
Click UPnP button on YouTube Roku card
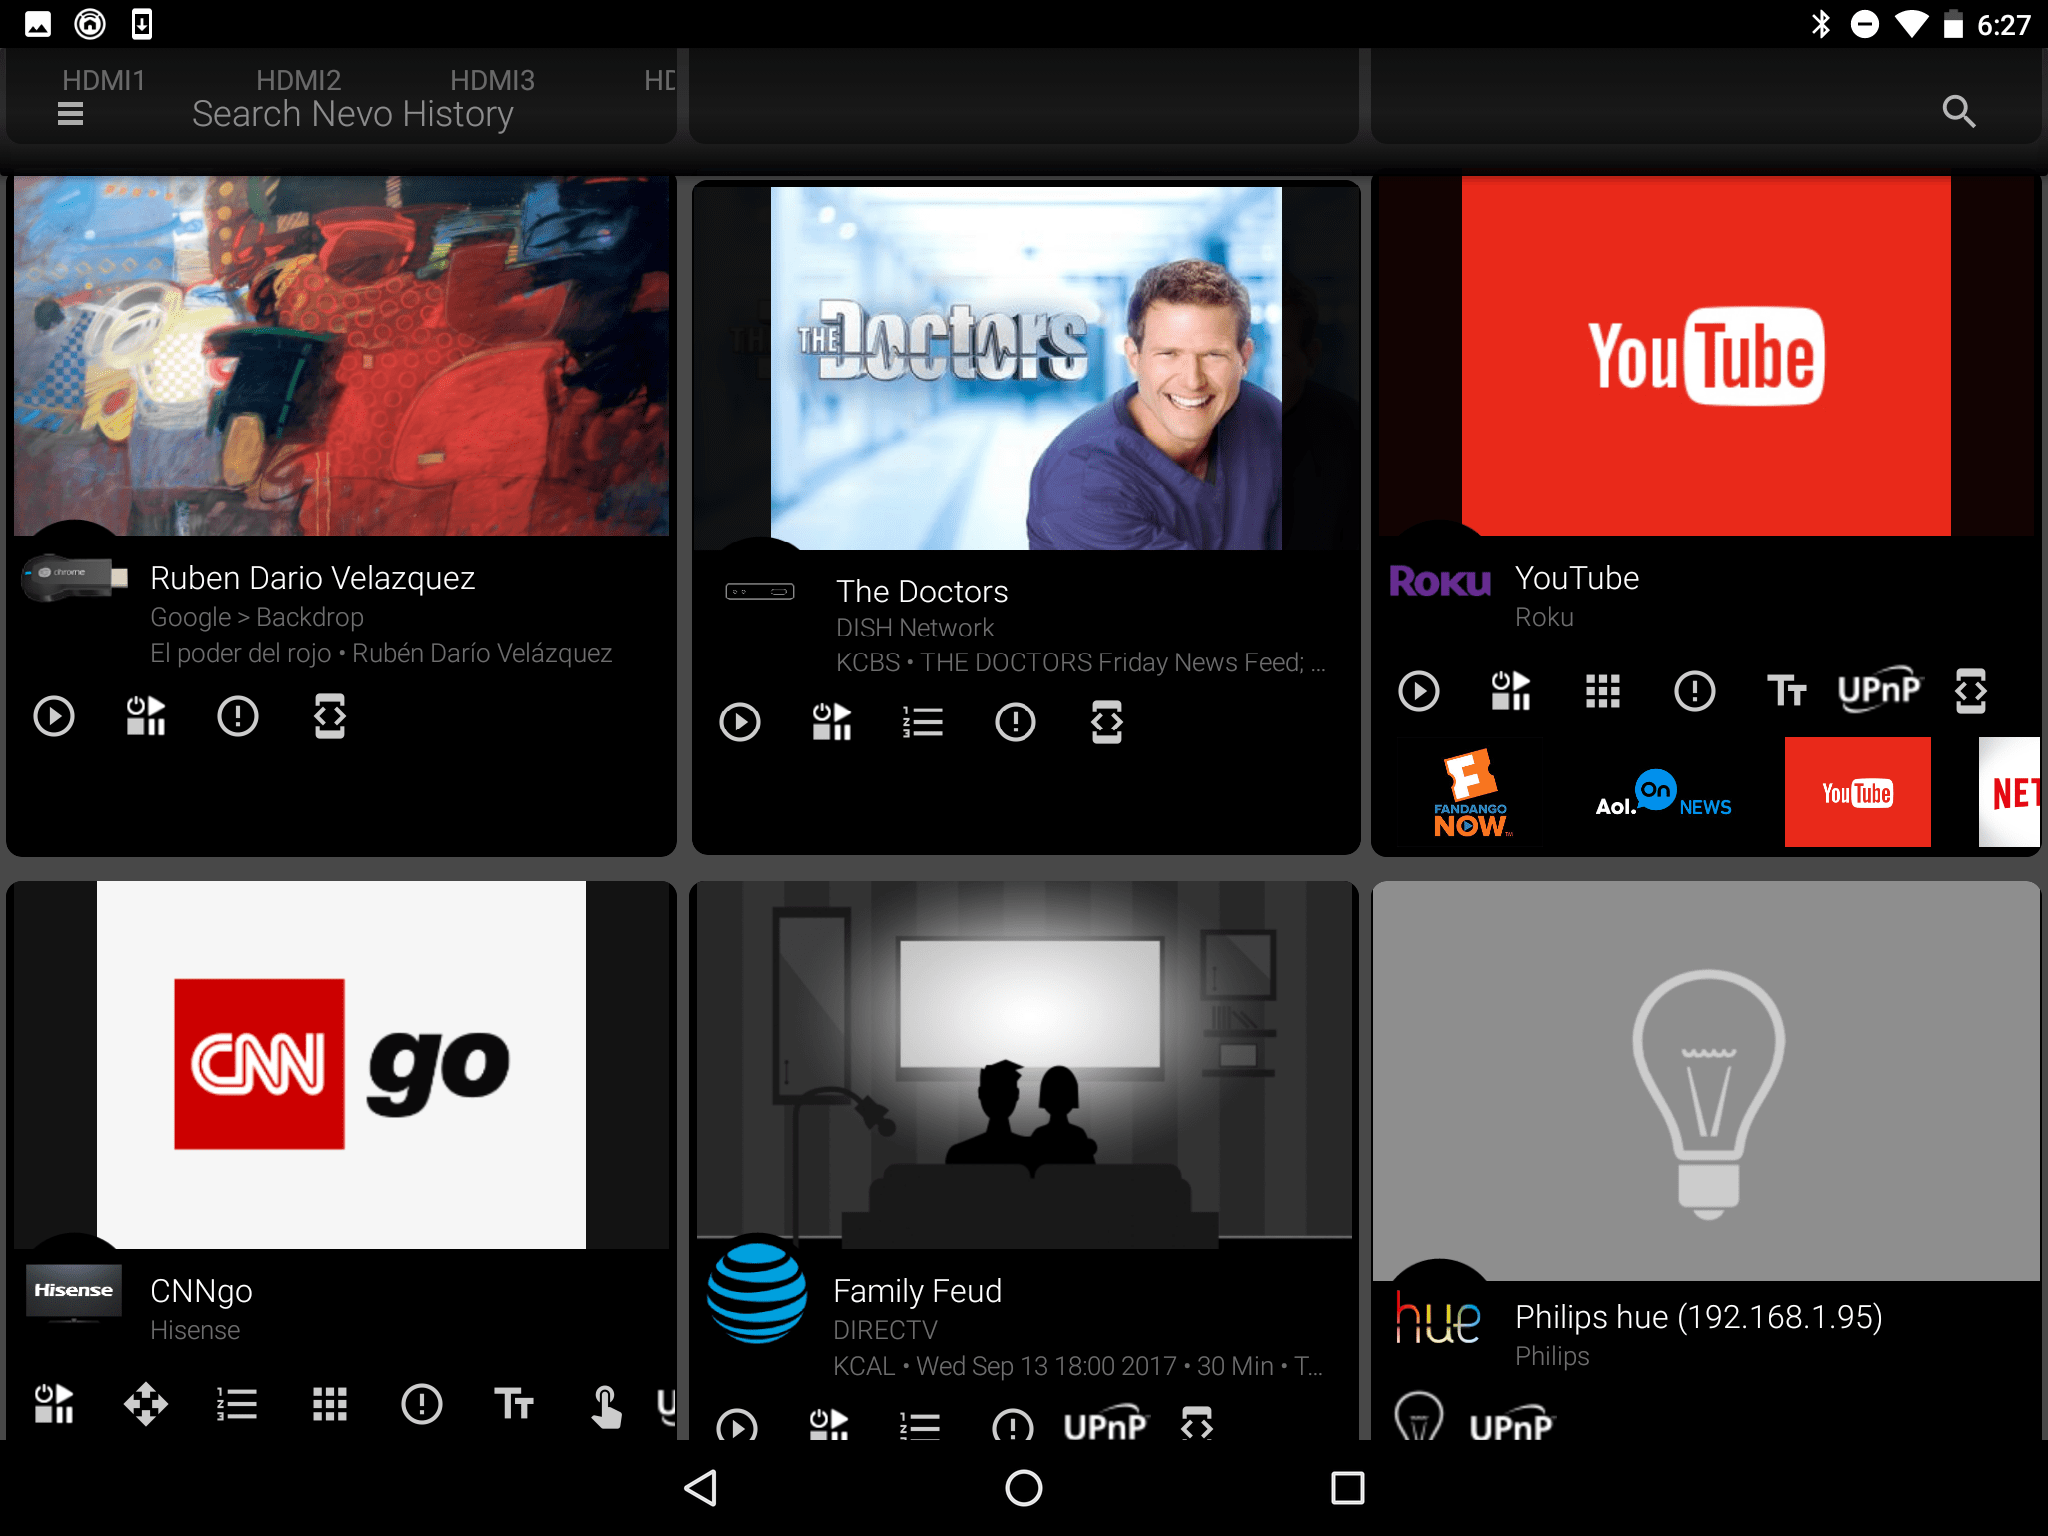click(x=1878, y=691)
